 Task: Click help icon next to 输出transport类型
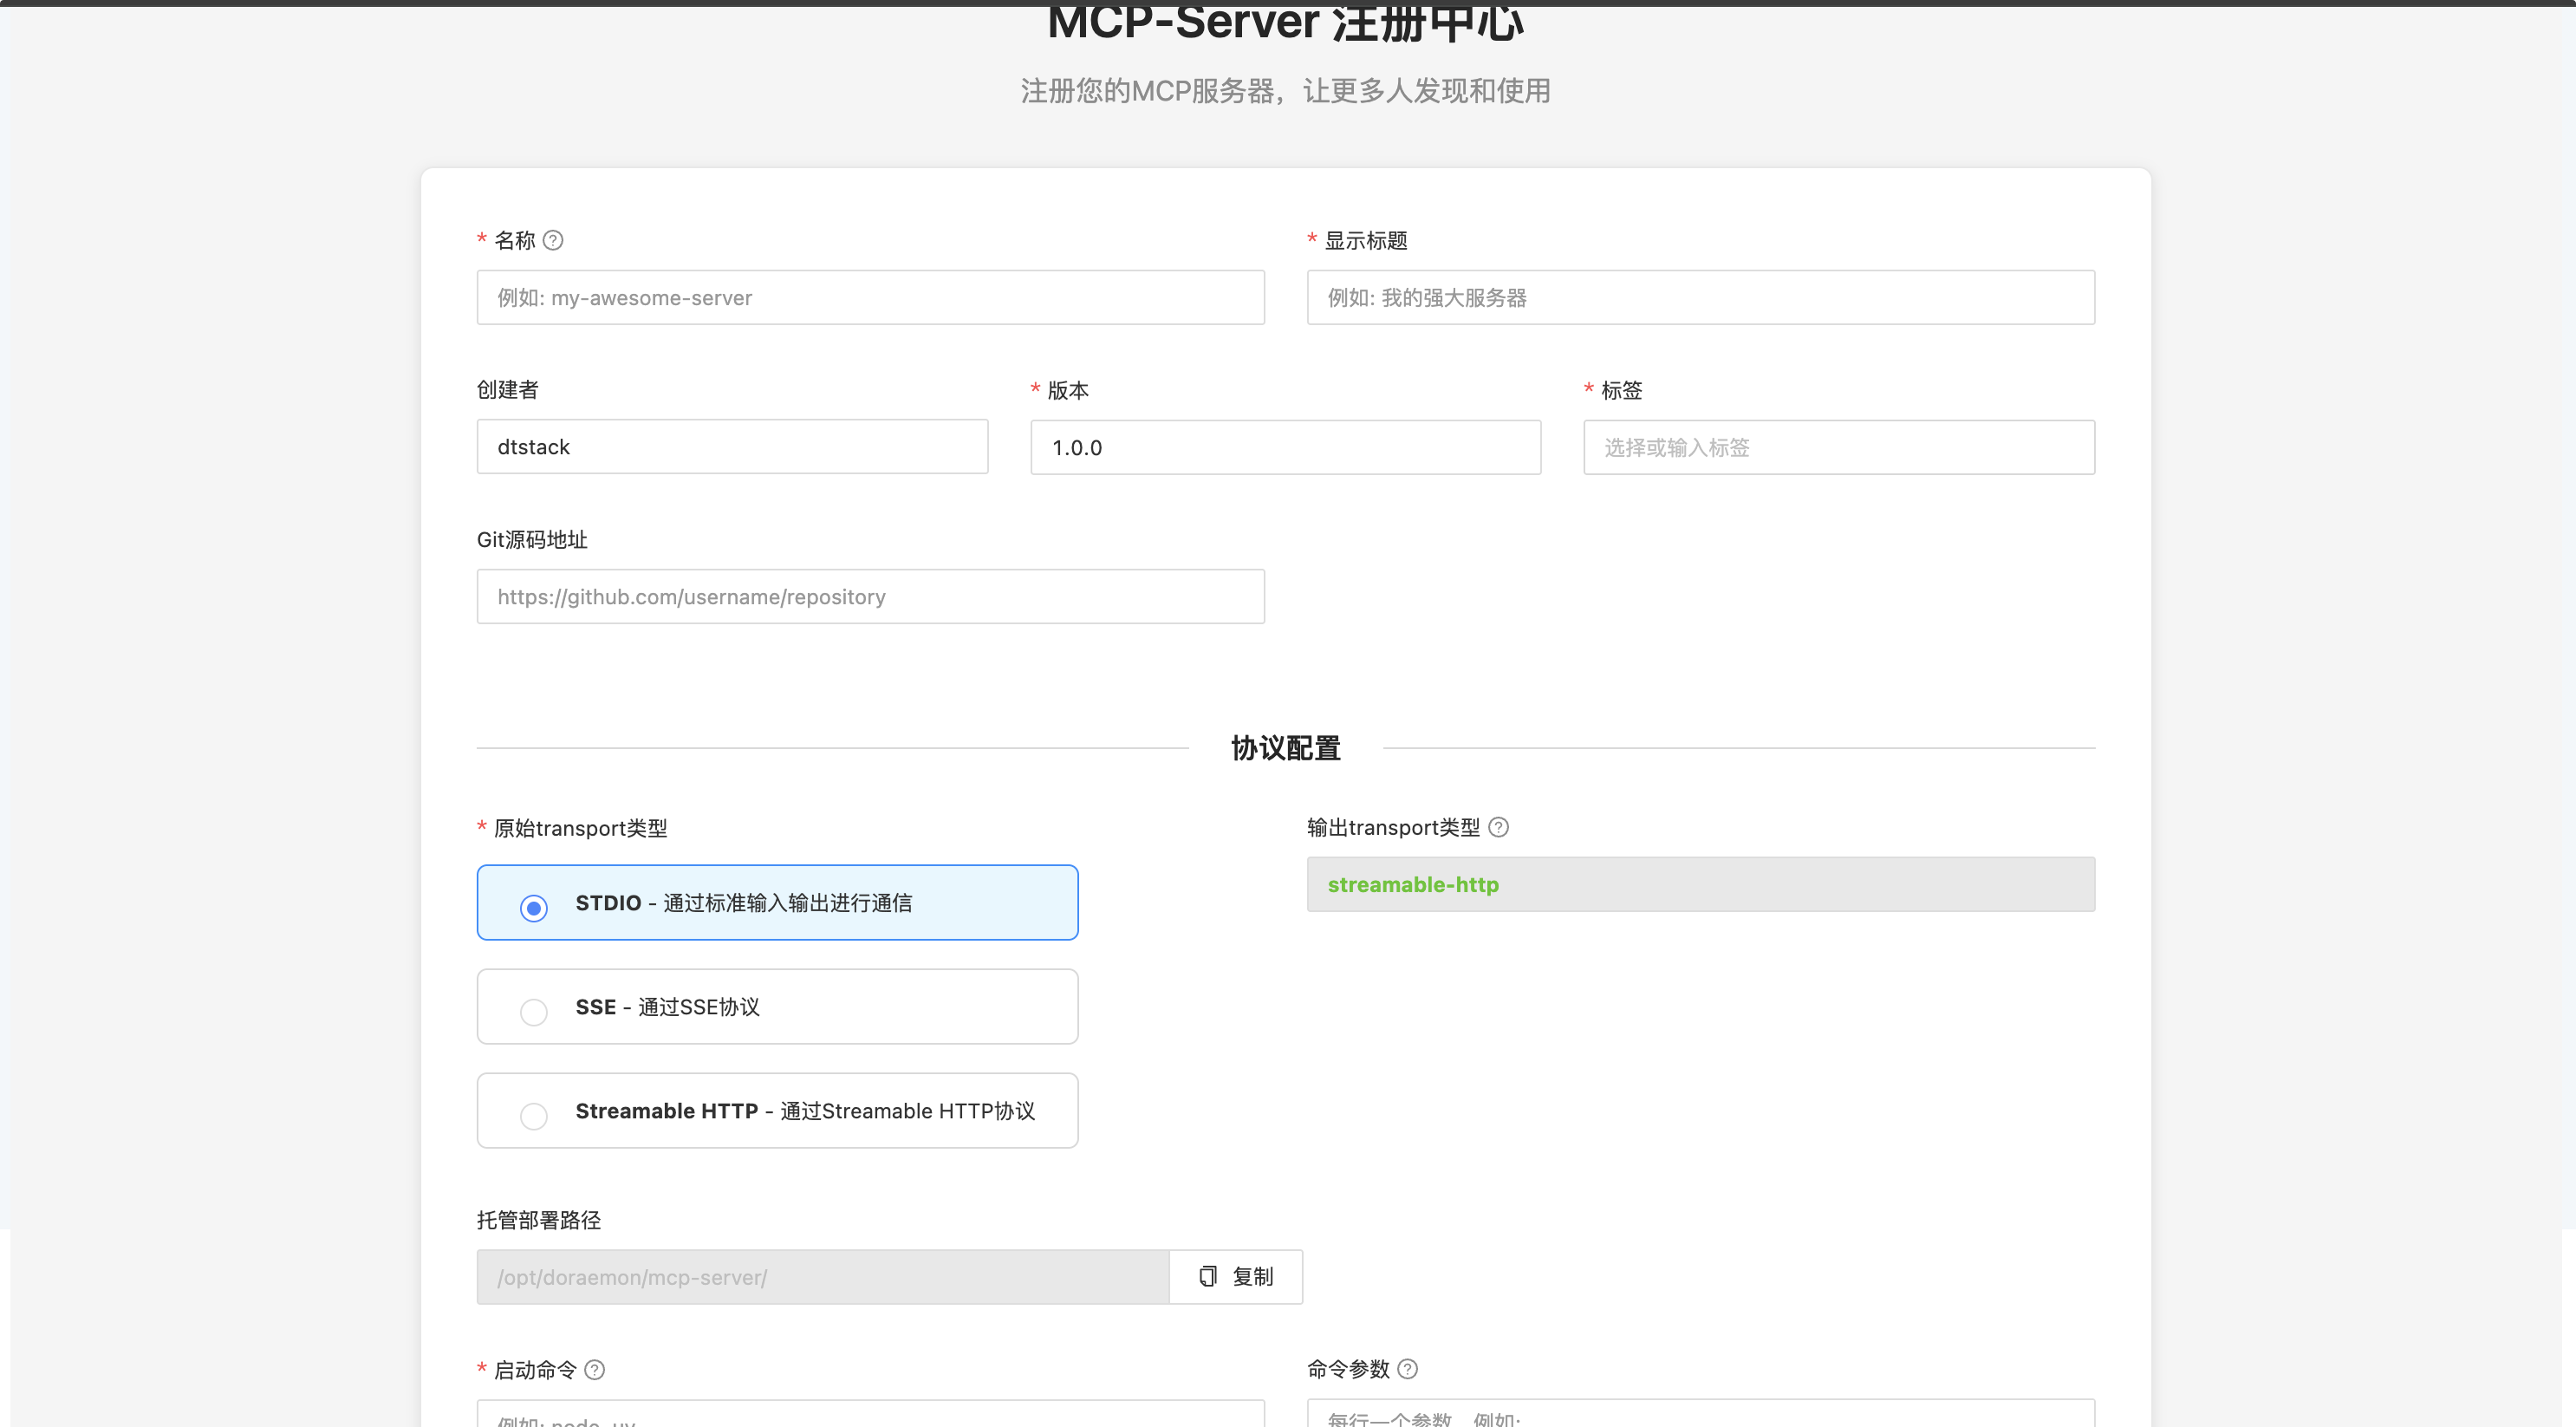click(1498, 827)
